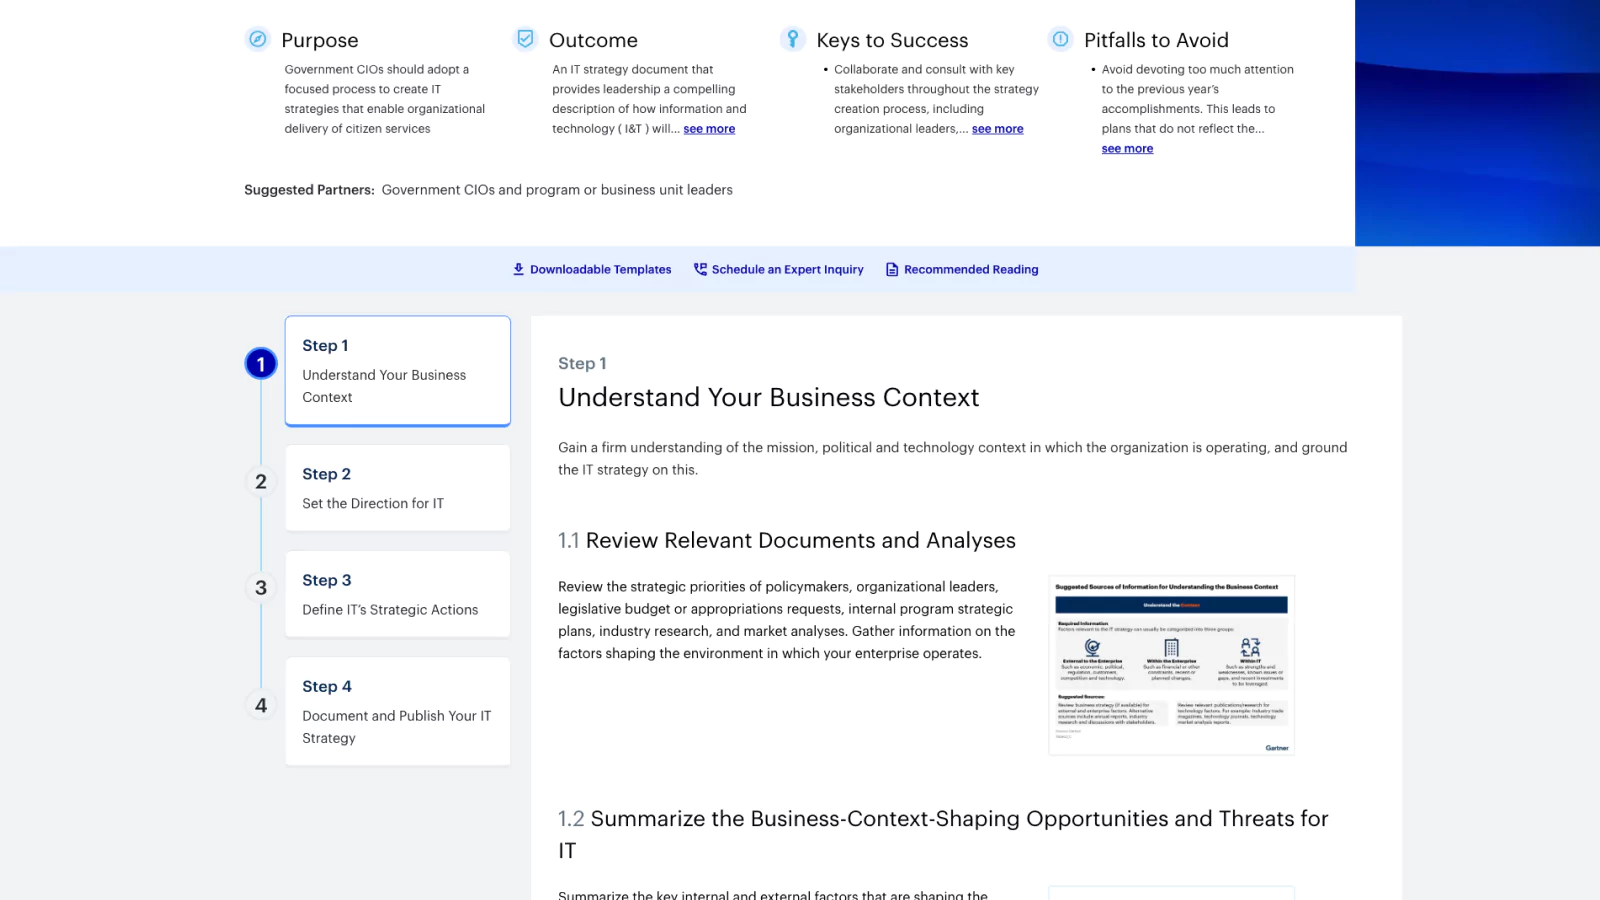The height and width of the screenshot is (900, 1600).
Task: Click the download icon beside Downloadable Templates
Action: point(518,269)
